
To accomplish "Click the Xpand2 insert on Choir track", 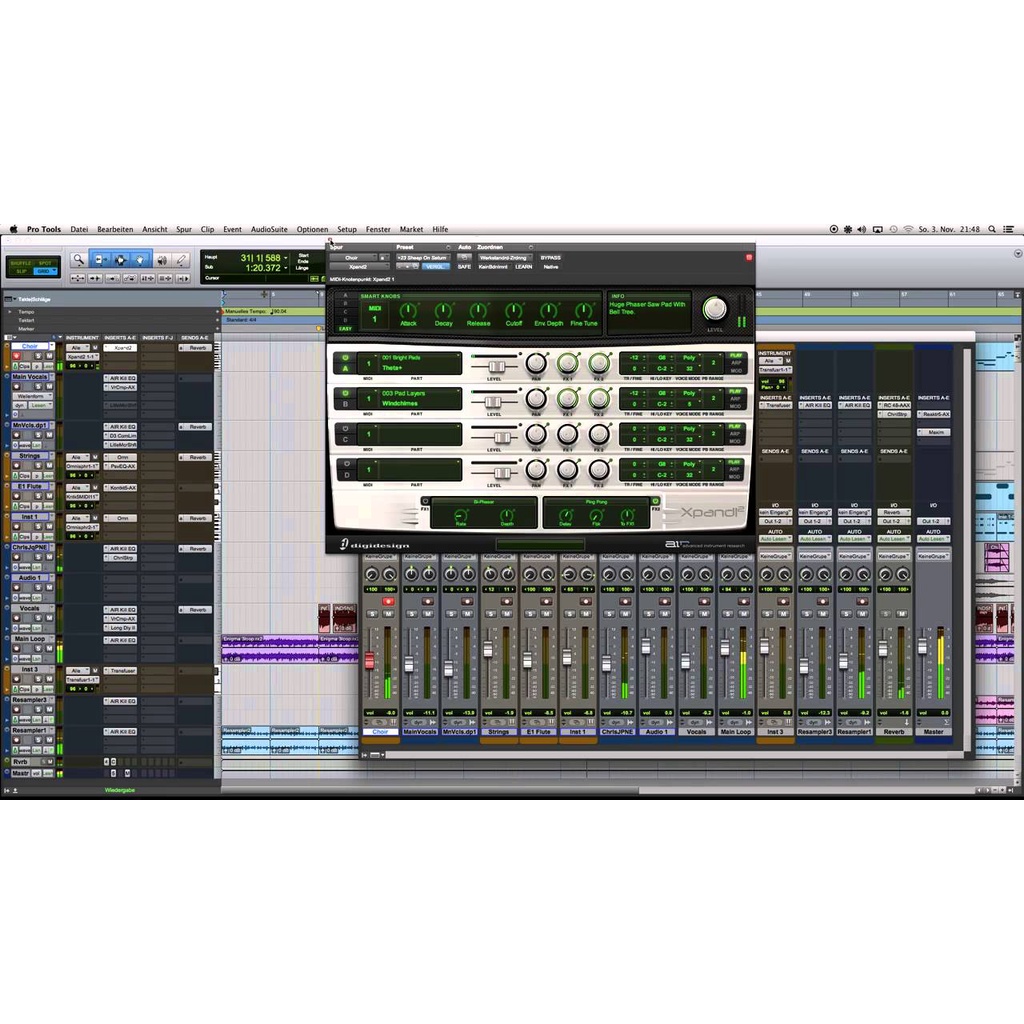I will click(x=122, y=348).
